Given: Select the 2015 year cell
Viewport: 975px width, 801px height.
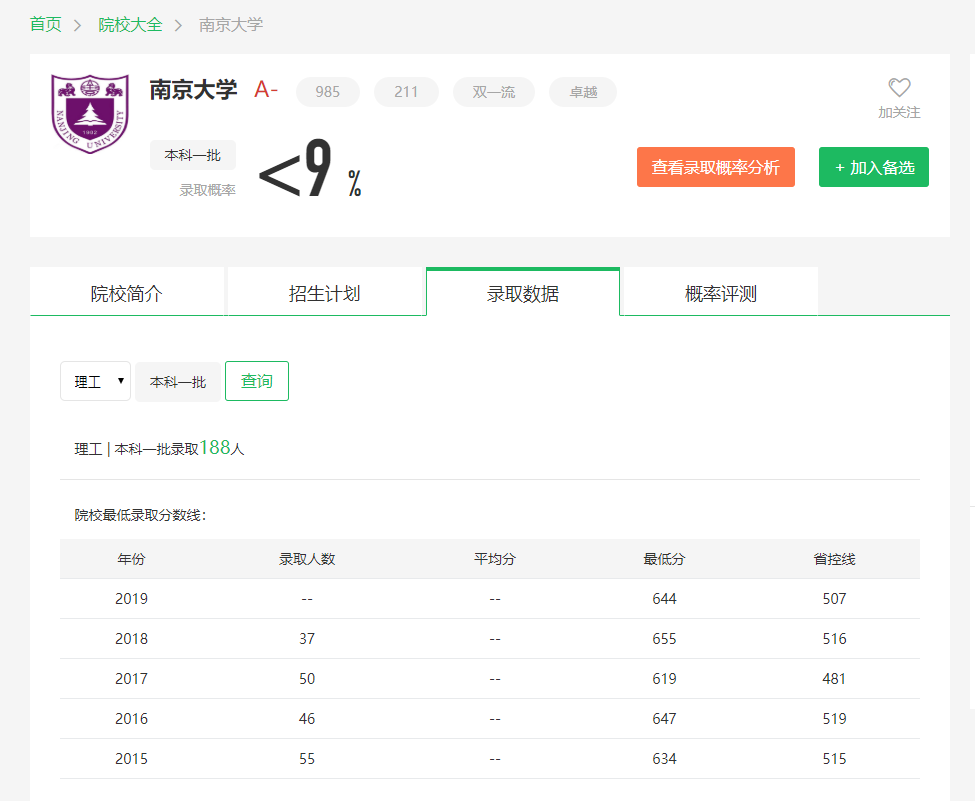Looking at the screenshot, I should tap(131, 759).
